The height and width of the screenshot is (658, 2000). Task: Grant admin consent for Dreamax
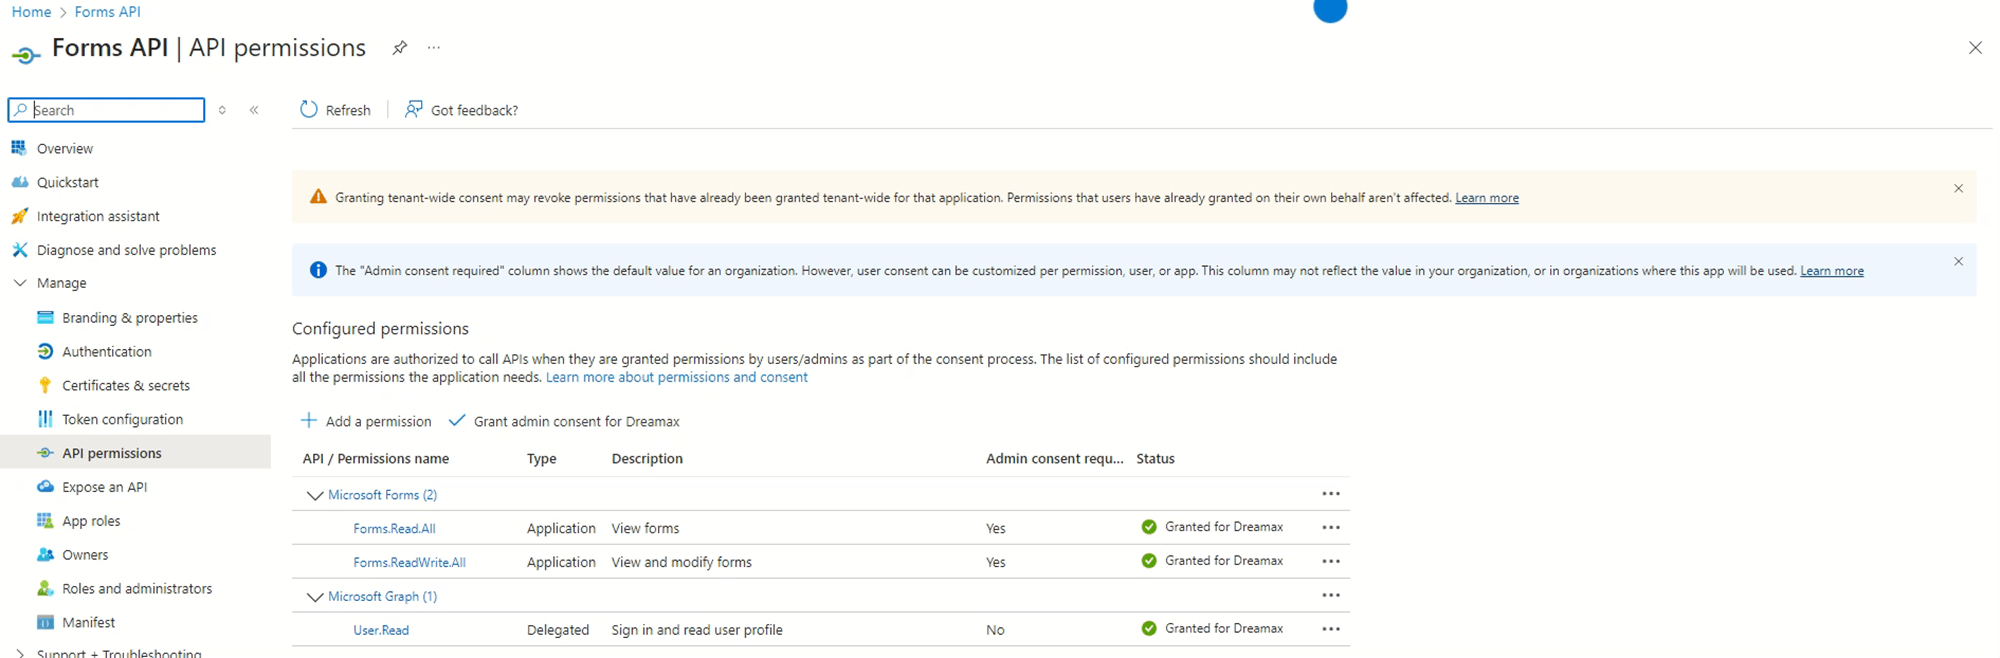565,421
